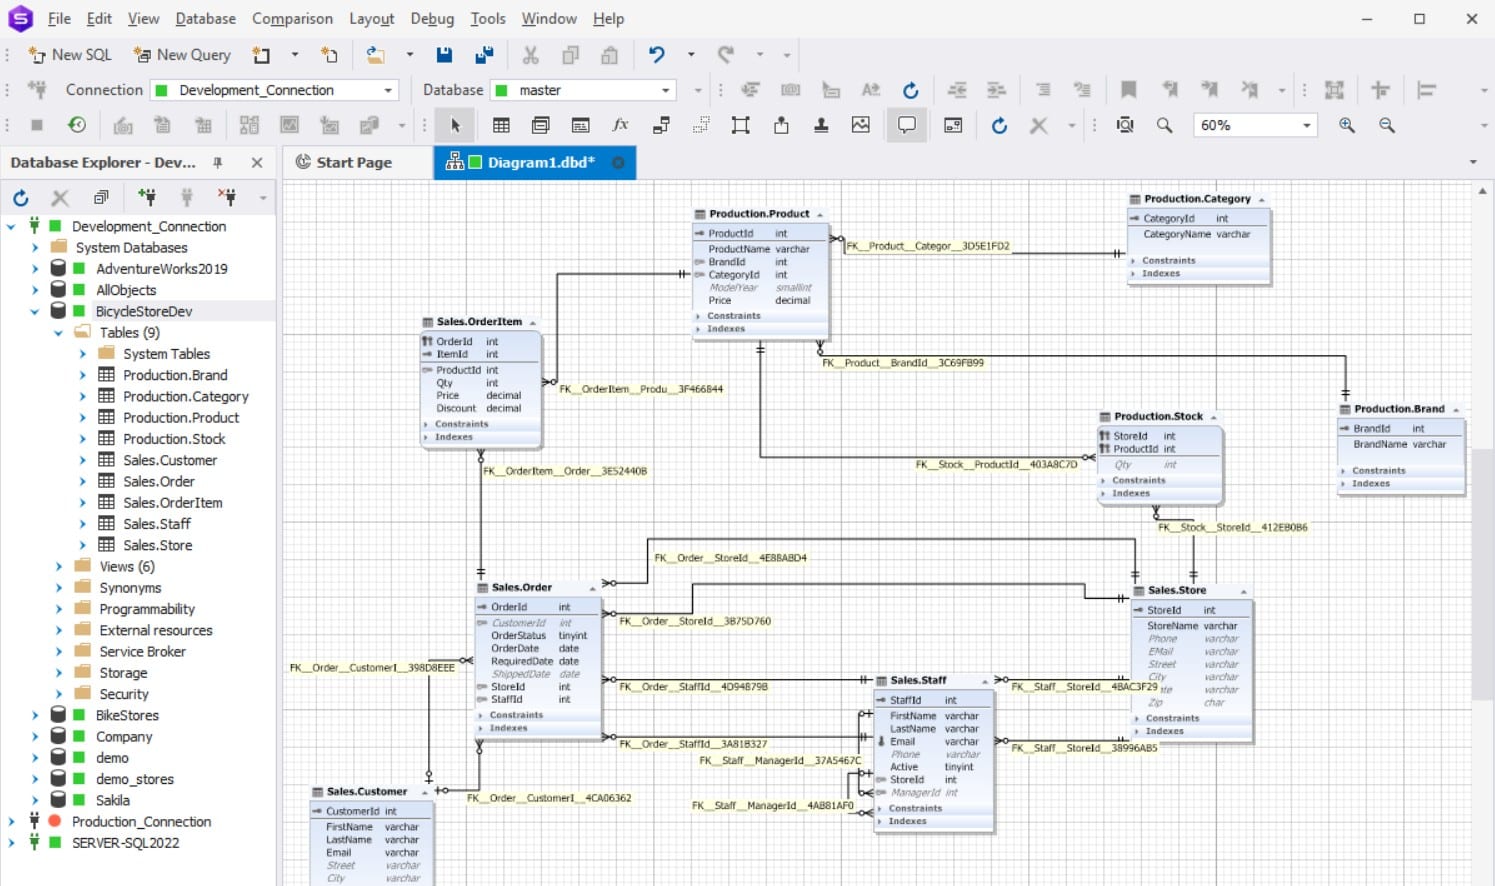This screenshot has height=886, width=1495.
Task: Collapse the BicycleStoreDev database node
Action: coord(35,311)
